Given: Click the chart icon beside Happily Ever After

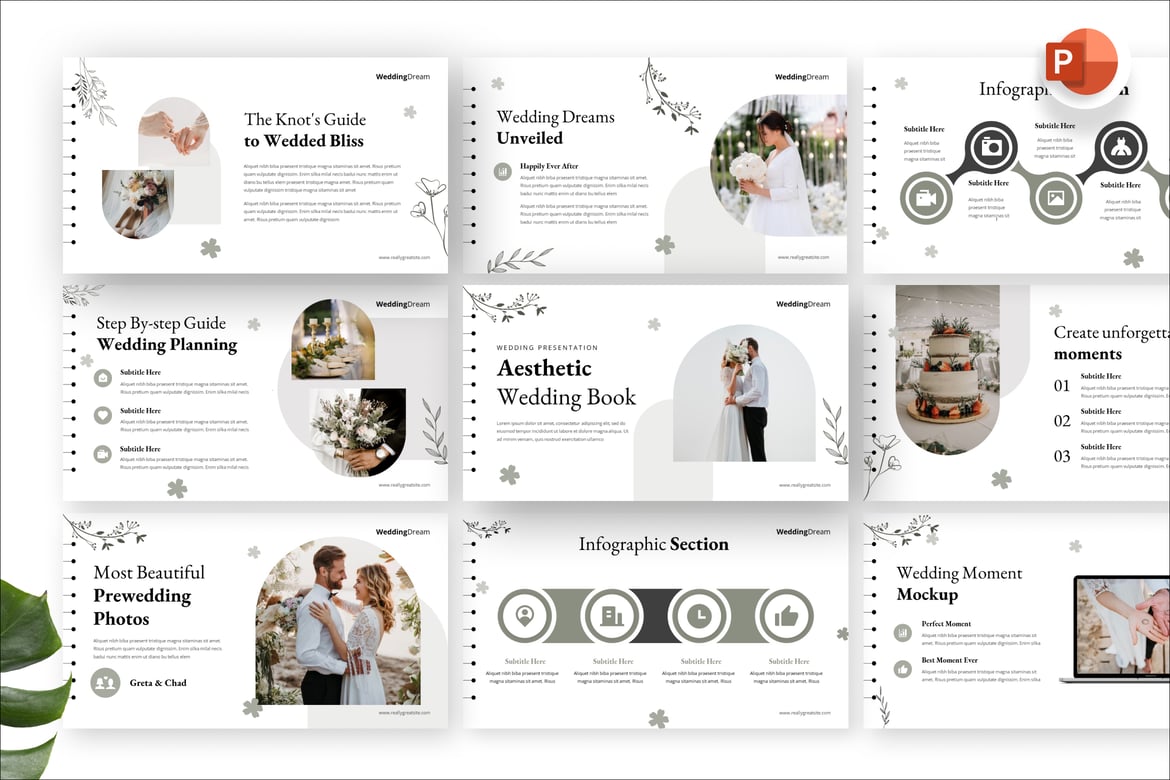Looking at the screenshot, I should (502, 172).
